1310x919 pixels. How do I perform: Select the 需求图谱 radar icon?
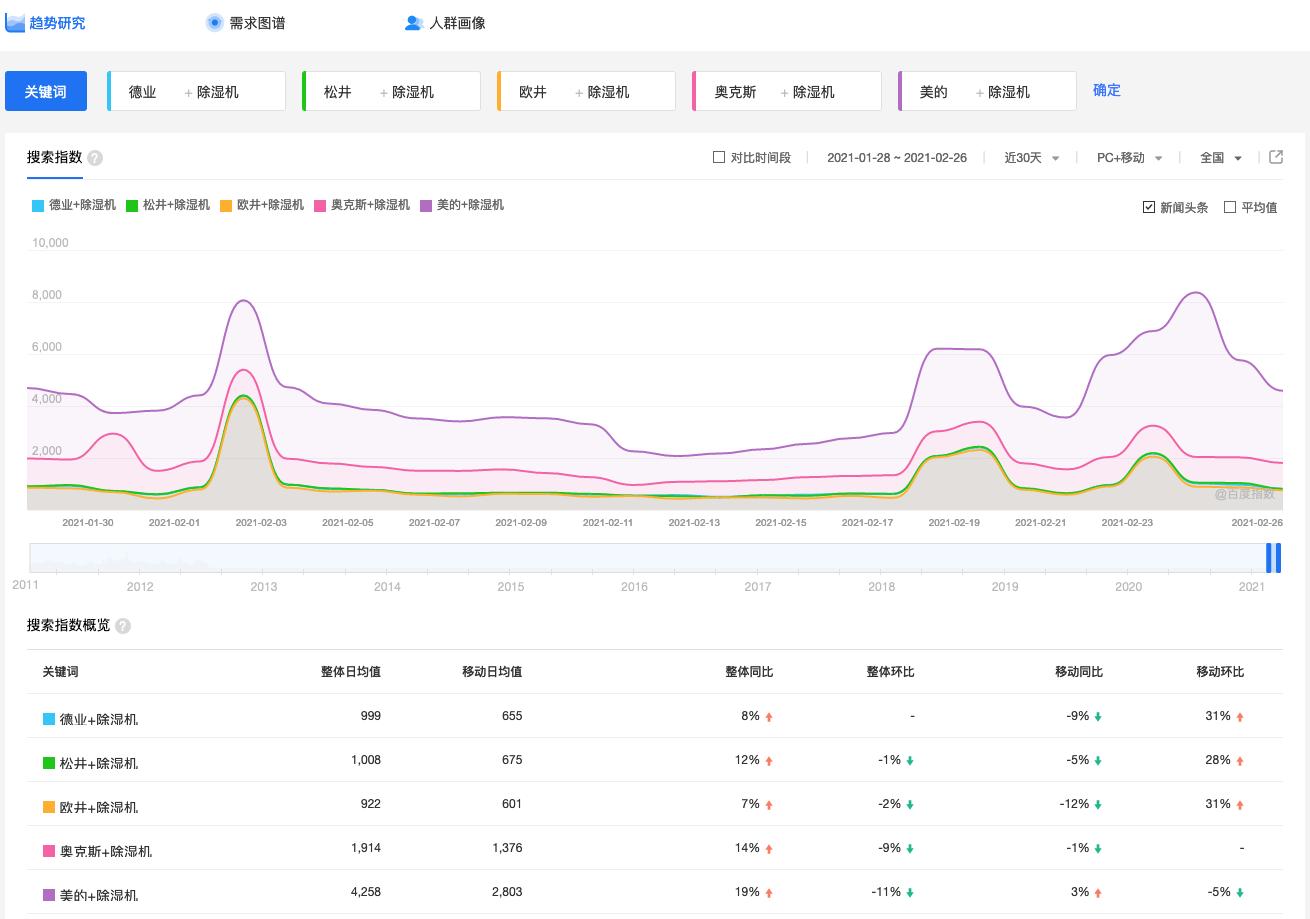point(214,22)
